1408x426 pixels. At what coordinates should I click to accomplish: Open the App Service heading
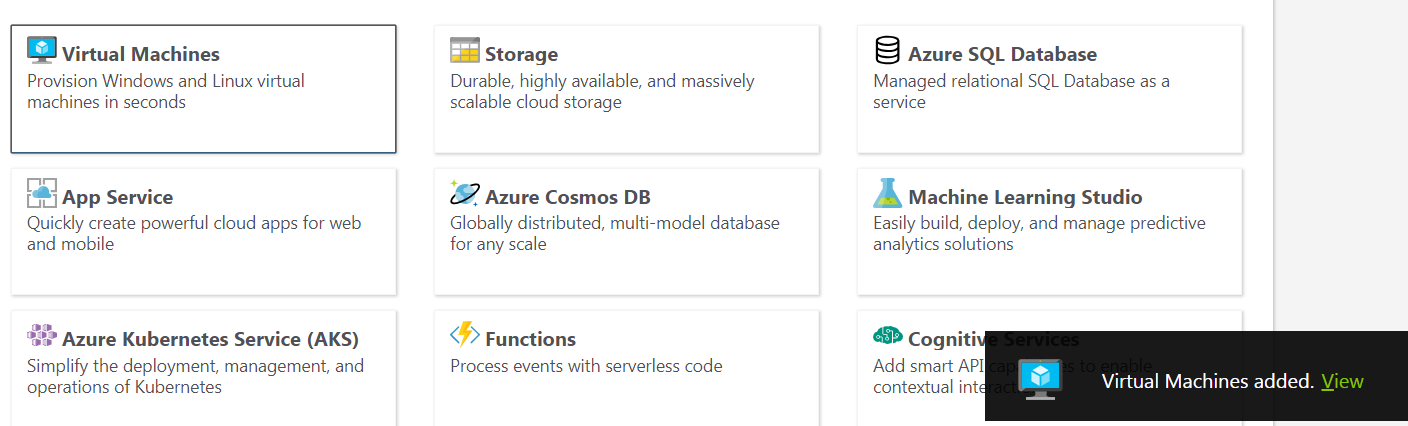pyautogui.click(x=117, y=197)
